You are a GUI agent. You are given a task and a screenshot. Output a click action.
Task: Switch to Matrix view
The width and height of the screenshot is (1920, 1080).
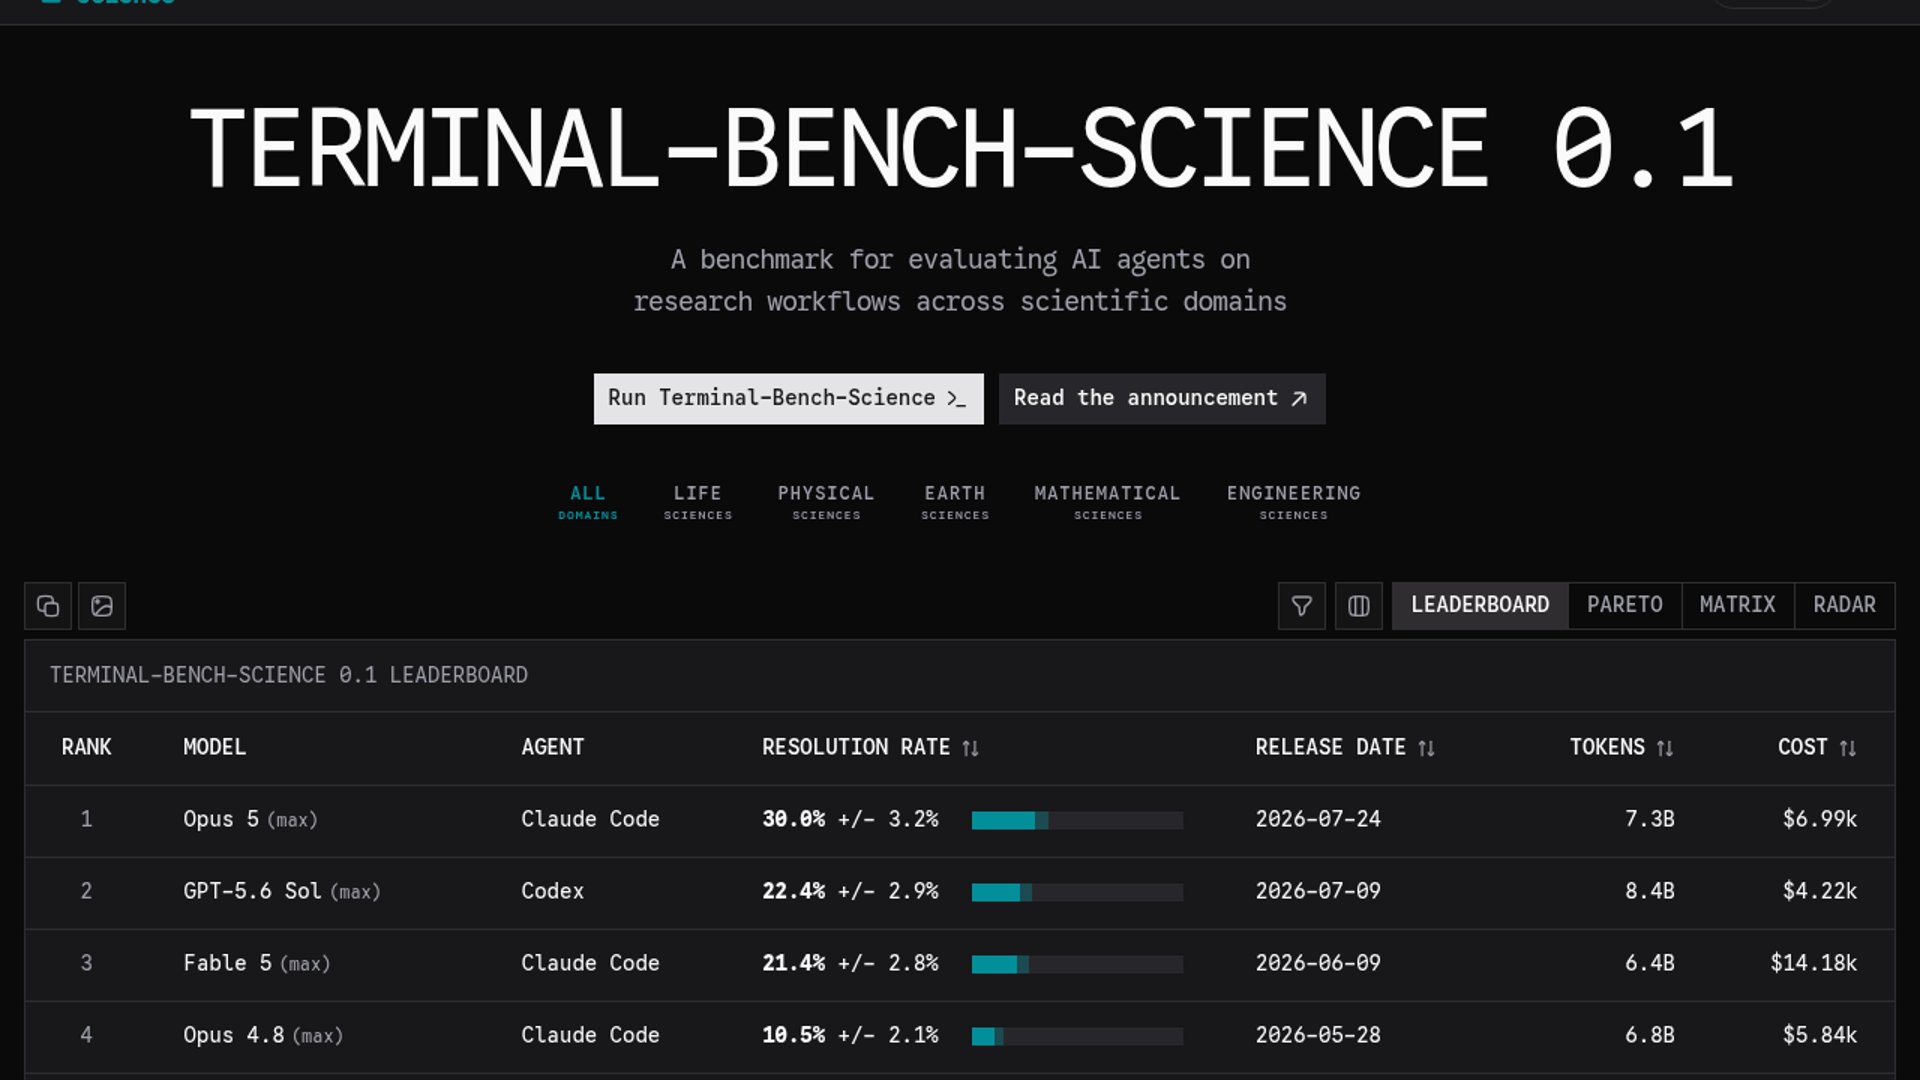click(1738, 606)
